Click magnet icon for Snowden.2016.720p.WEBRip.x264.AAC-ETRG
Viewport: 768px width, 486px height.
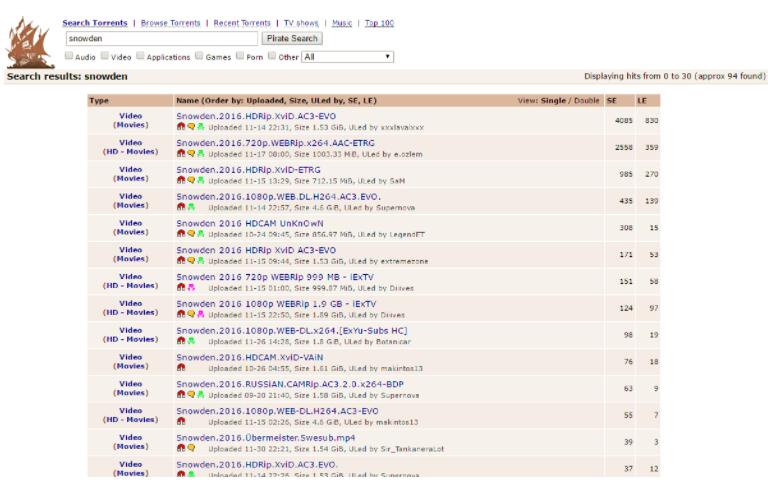tap(181, 154)
